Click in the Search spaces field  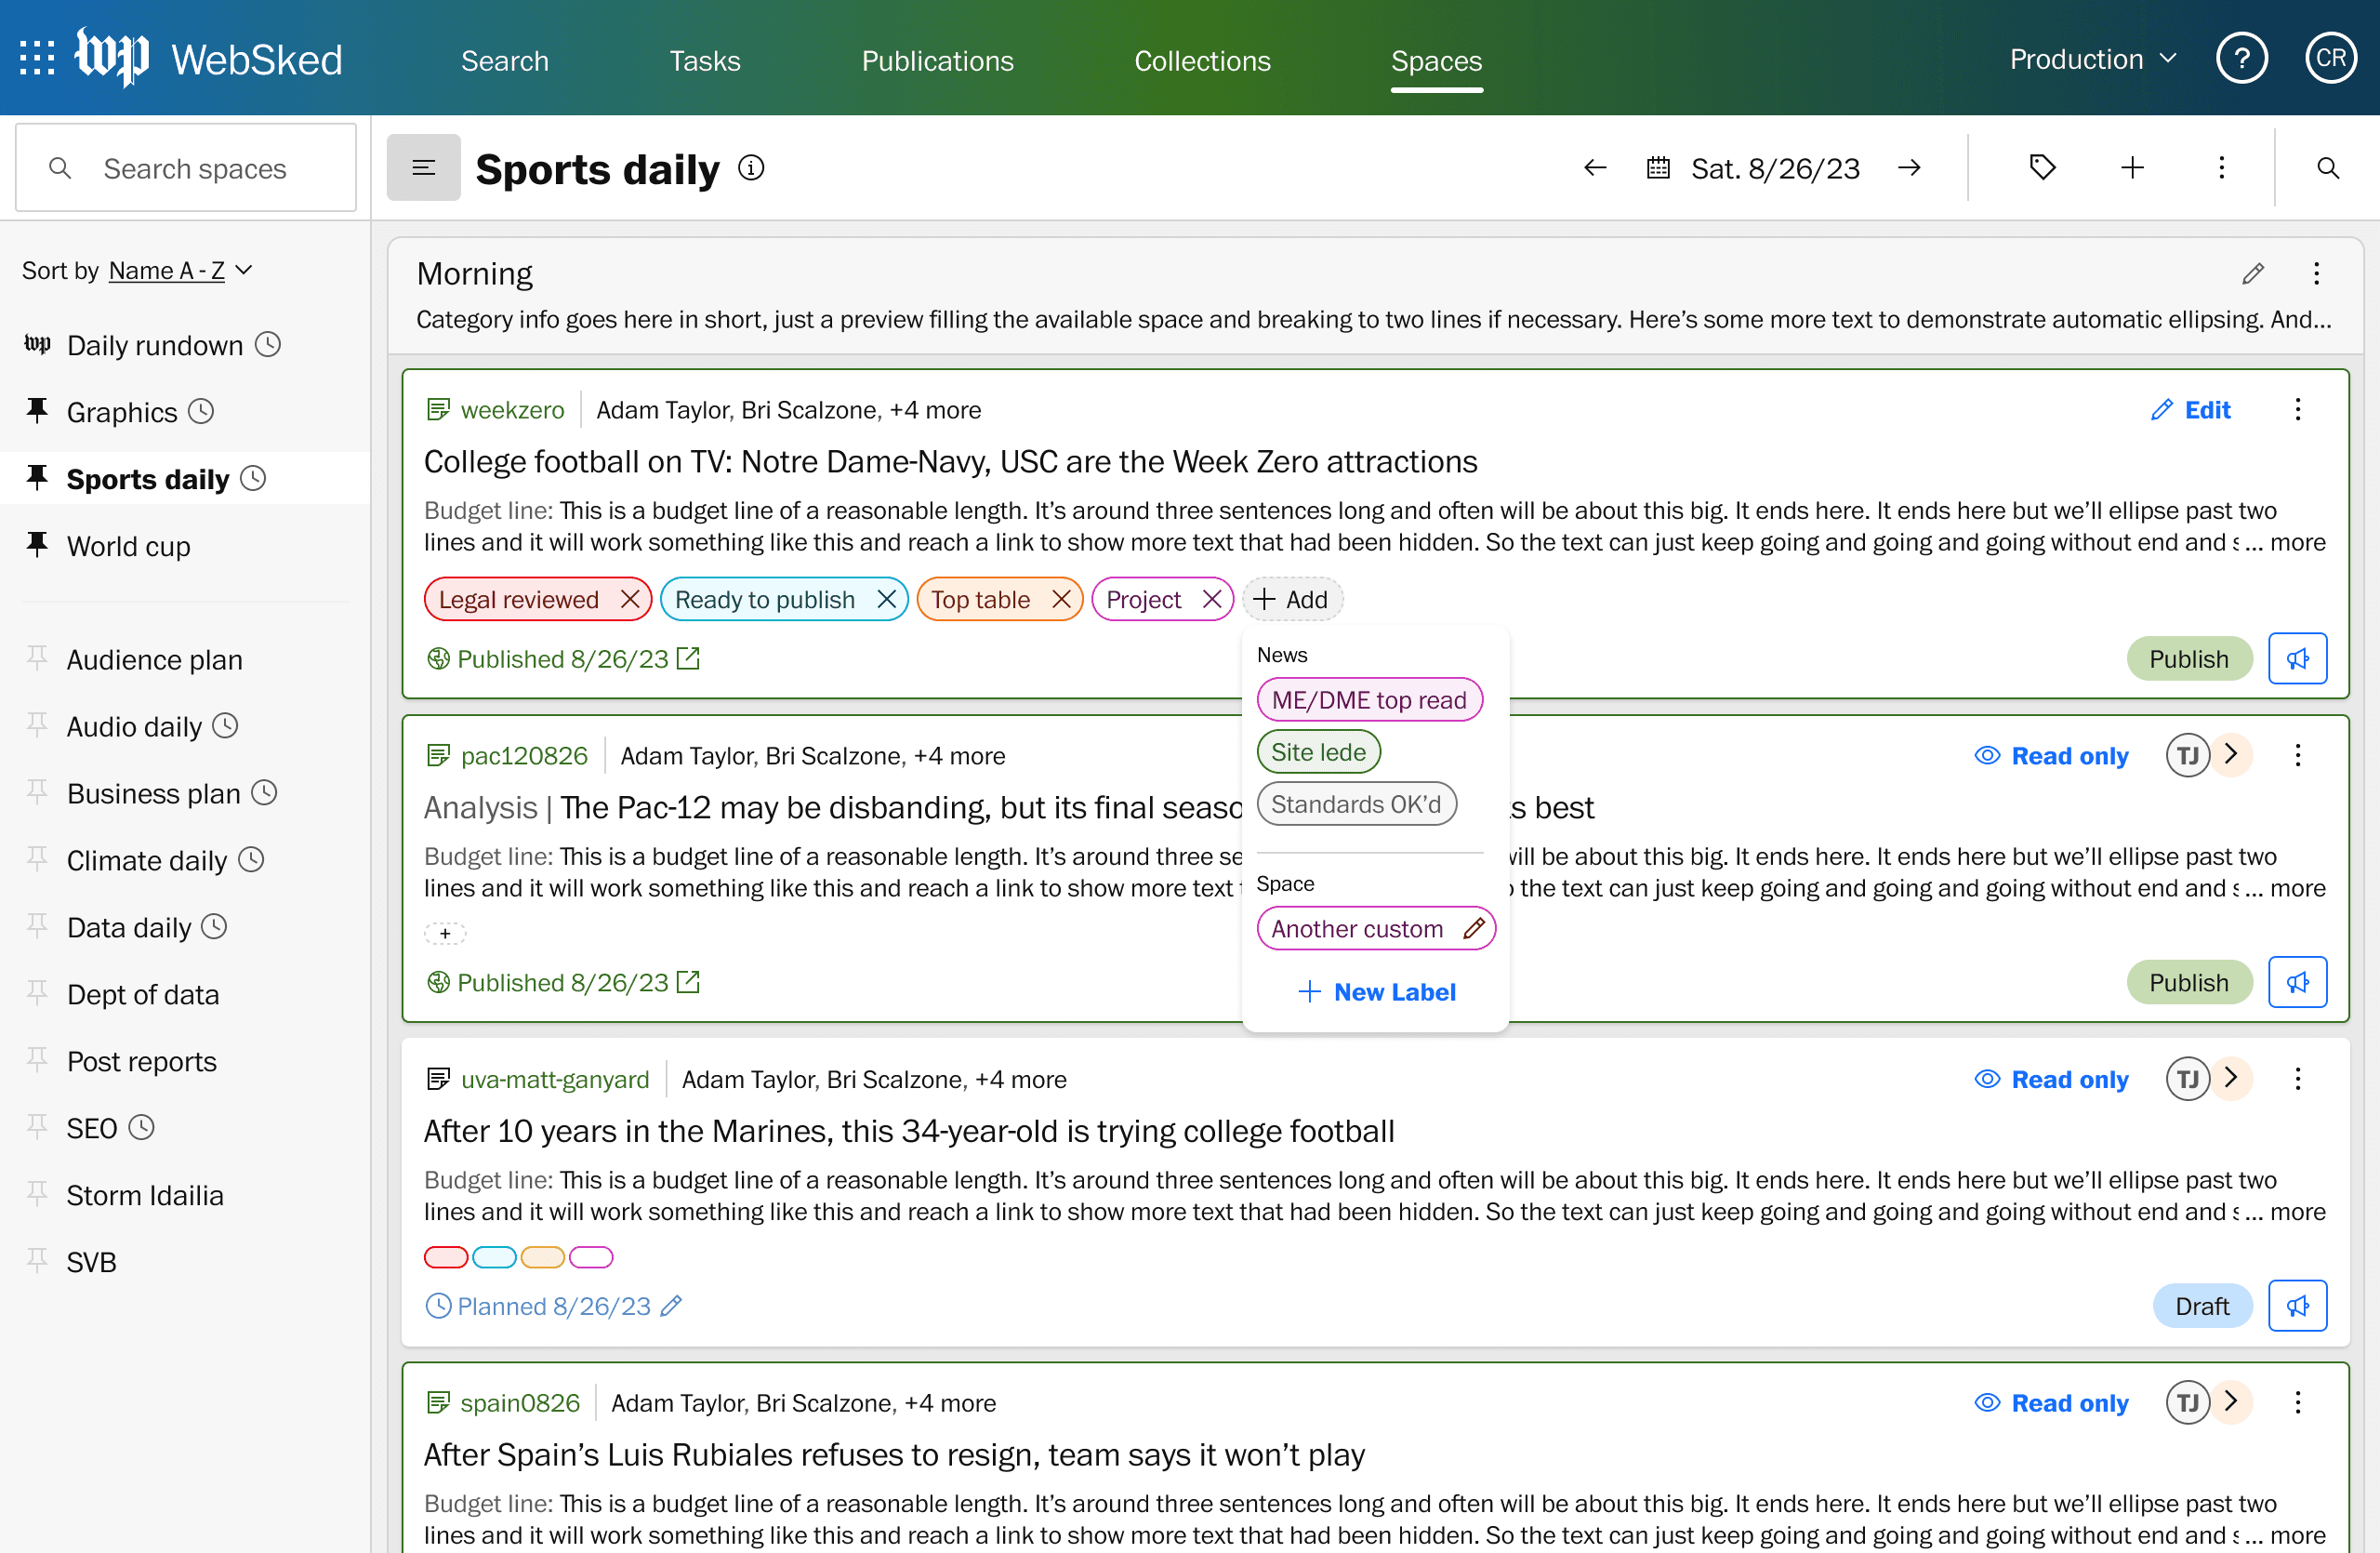pyautogui.click(x=186, y=168)
